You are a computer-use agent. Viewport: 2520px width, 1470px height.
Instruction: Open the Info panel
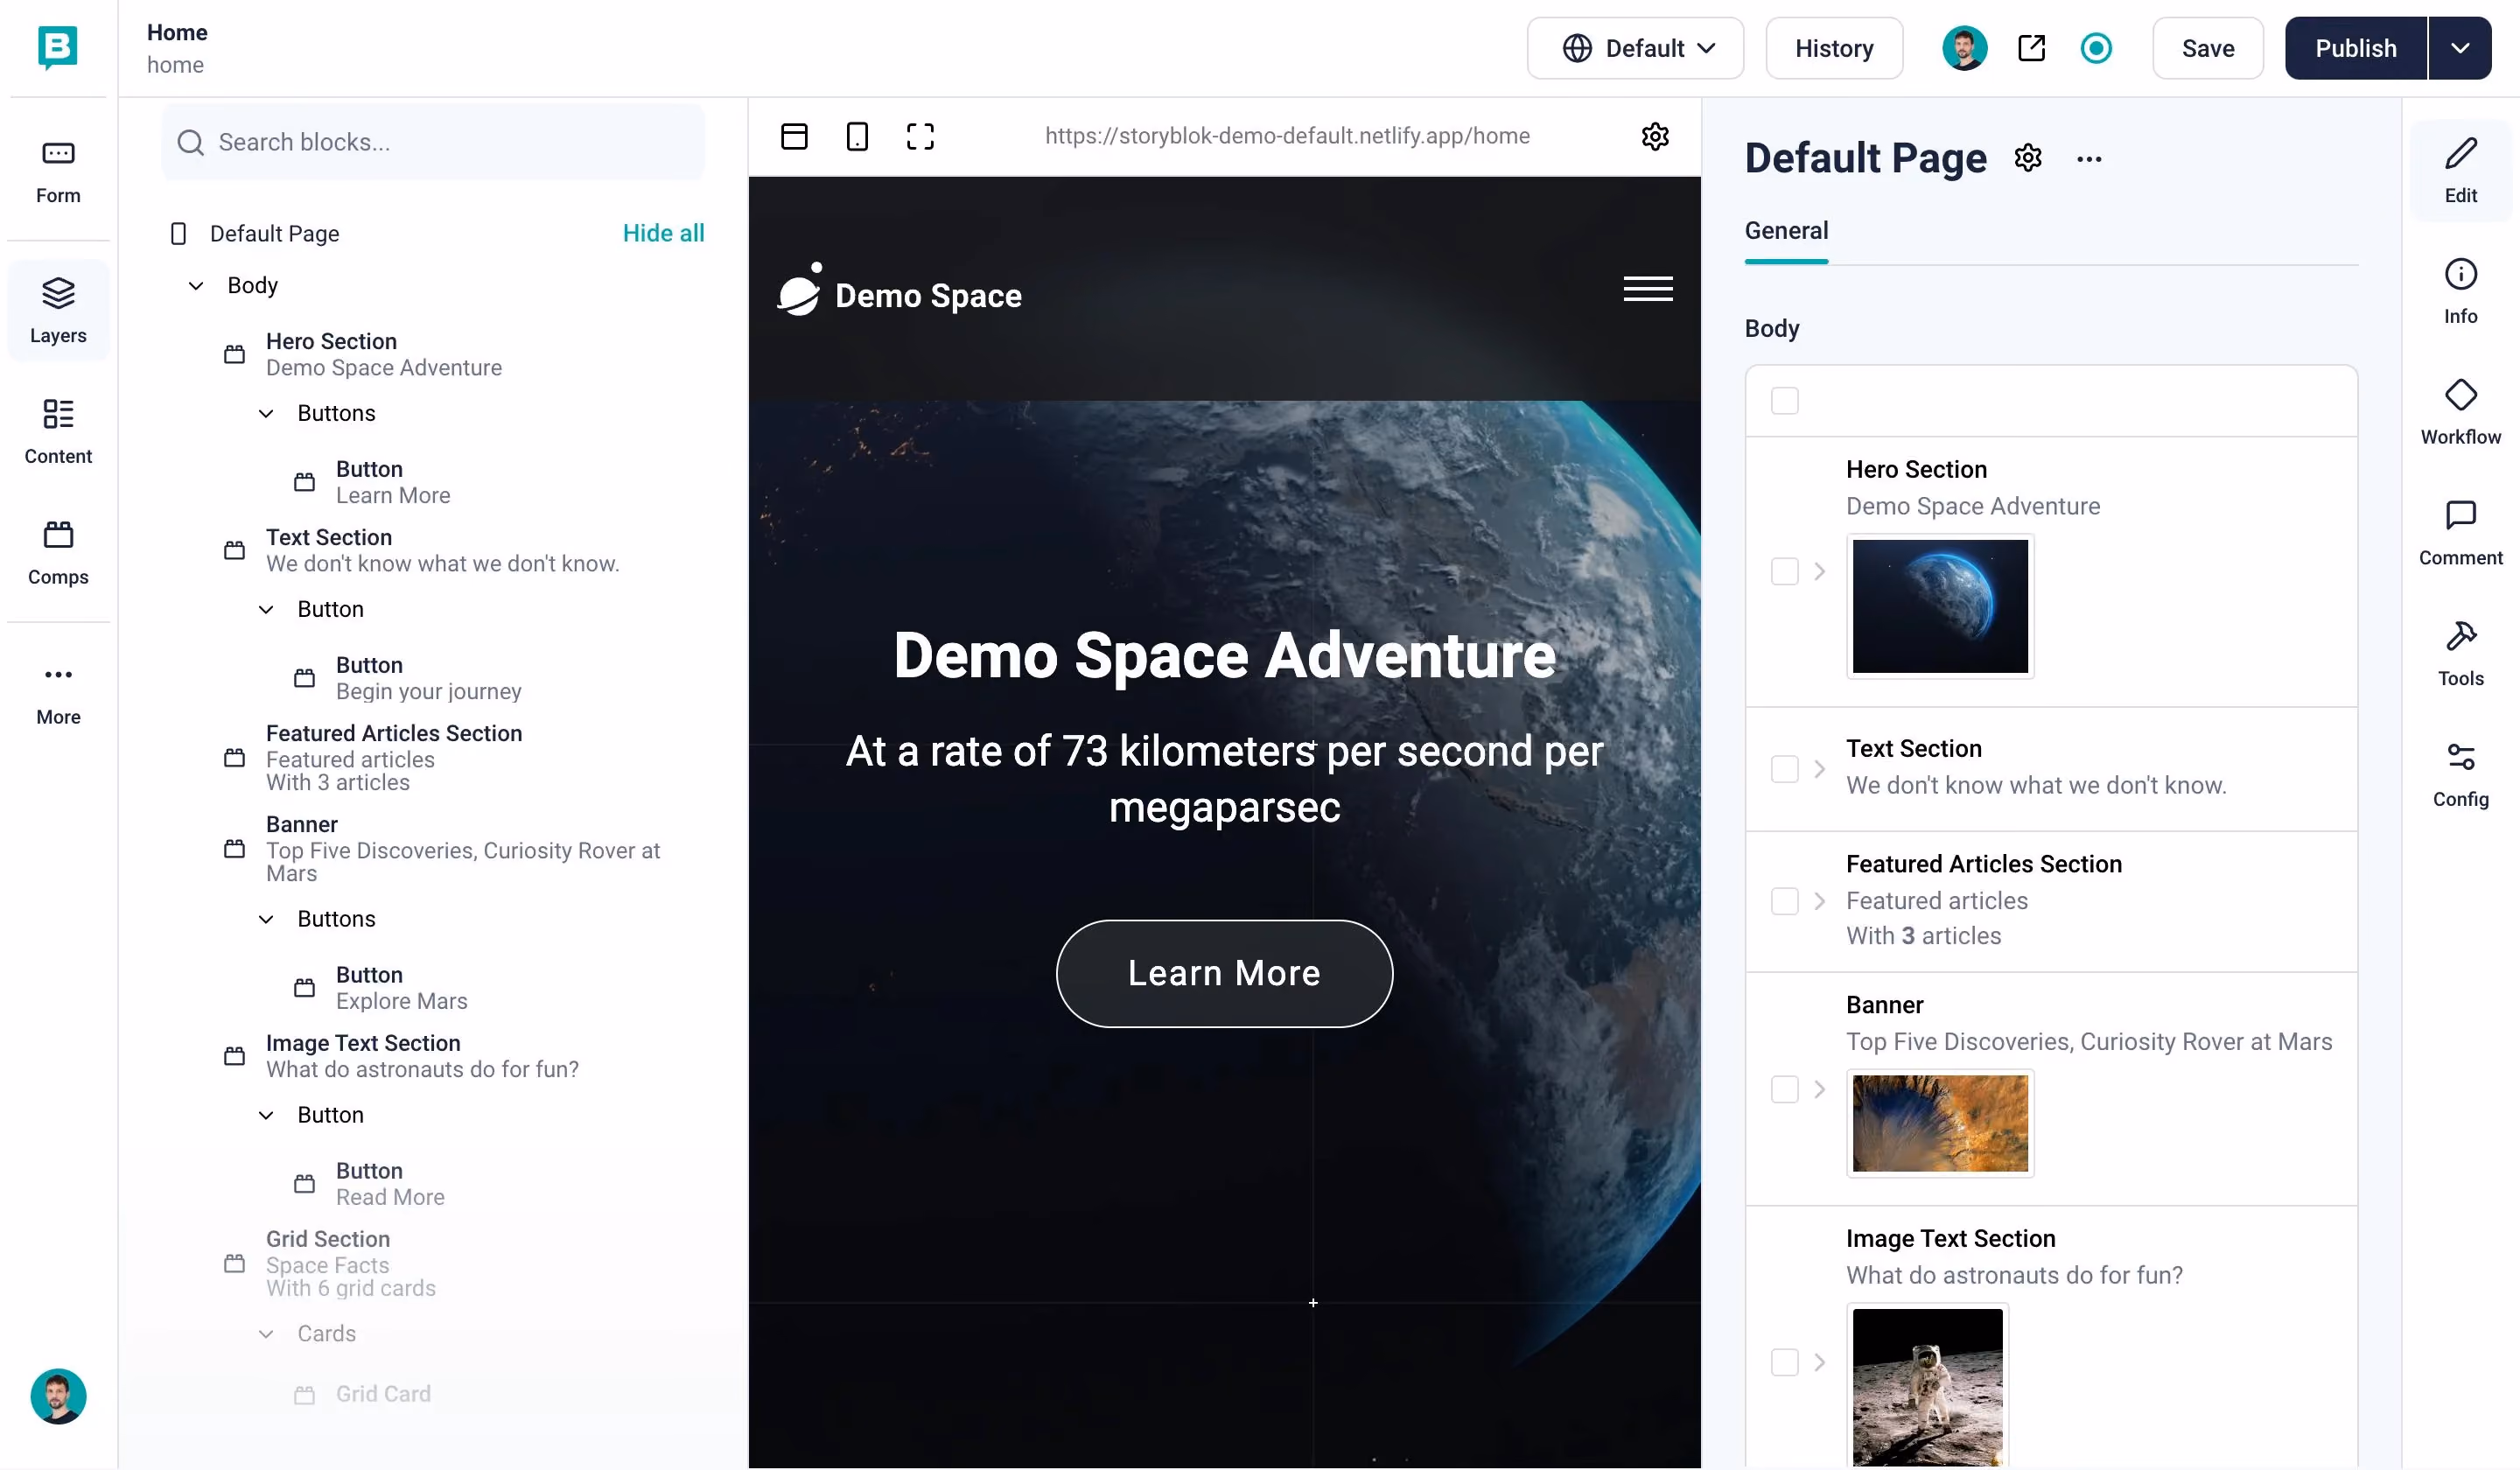(x=2460, y=291)
